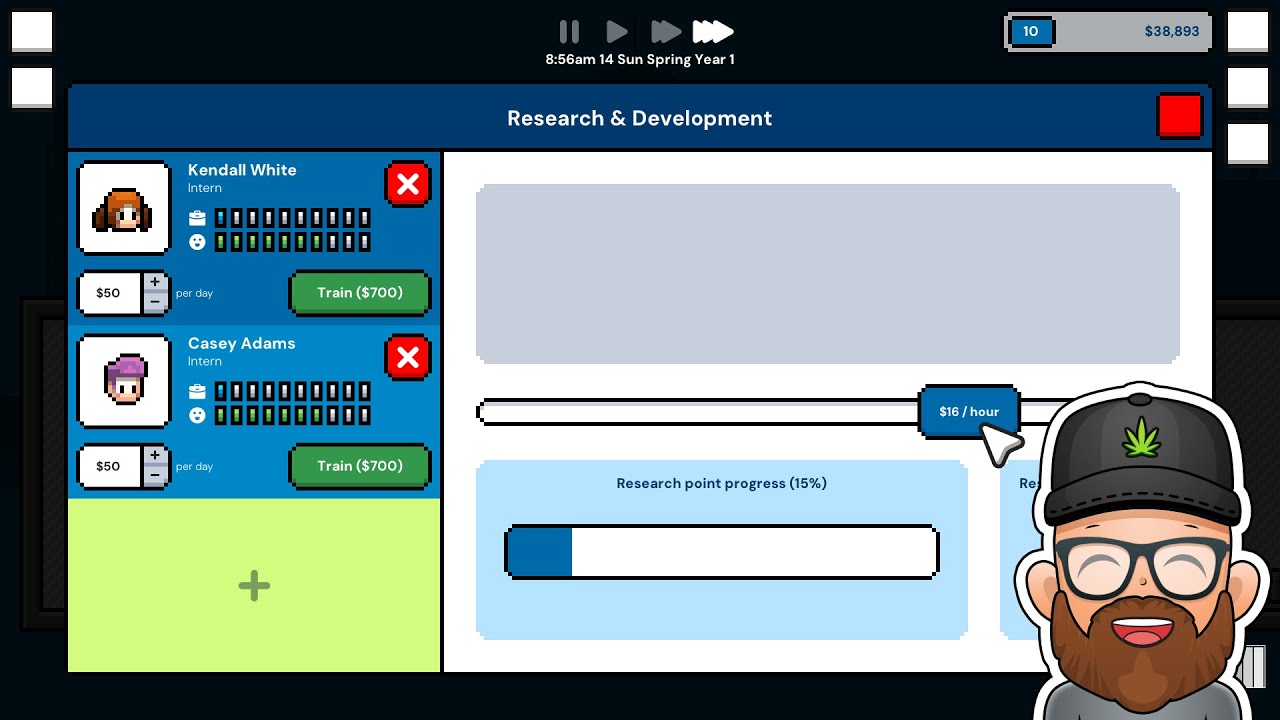
Task: Click Casey Adams's happiness level bar
Action: click(x=292, y=415)
